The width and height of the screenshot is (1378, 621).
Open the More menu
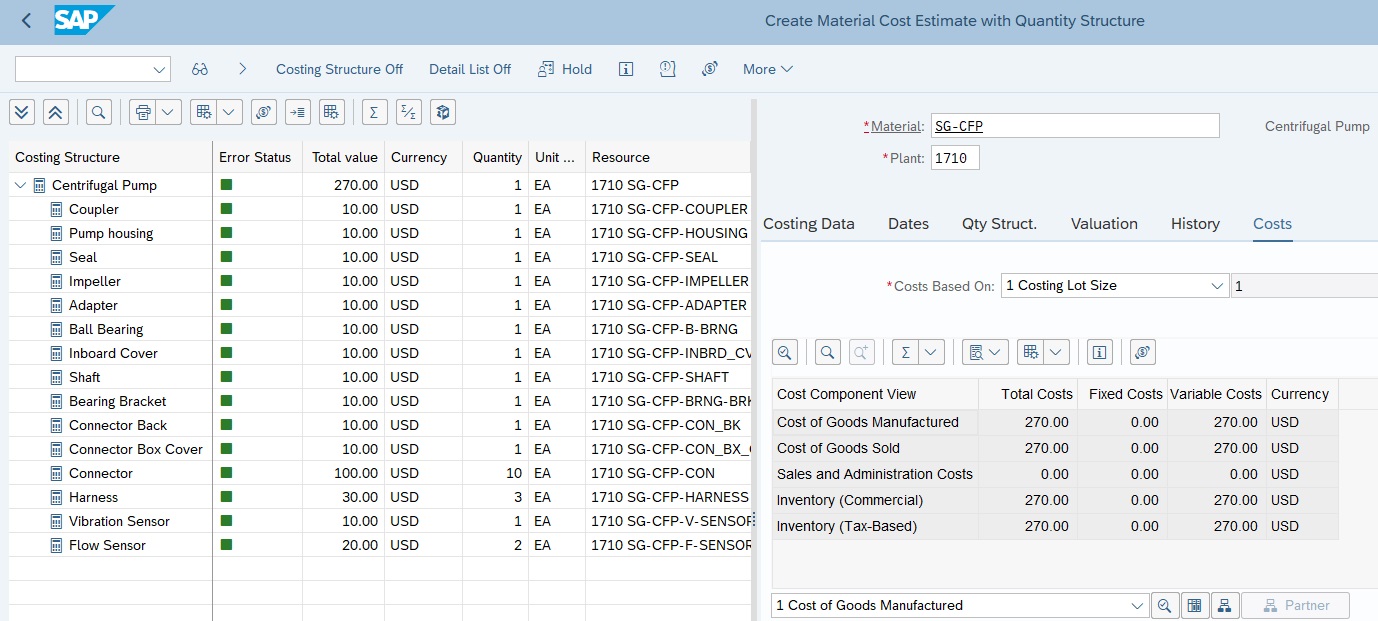tap(768, 69)
